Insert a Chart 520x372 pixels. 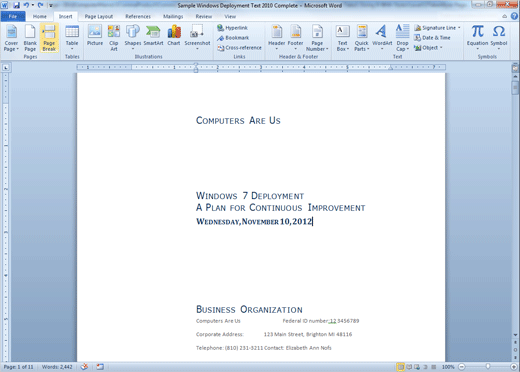(174, 36)
